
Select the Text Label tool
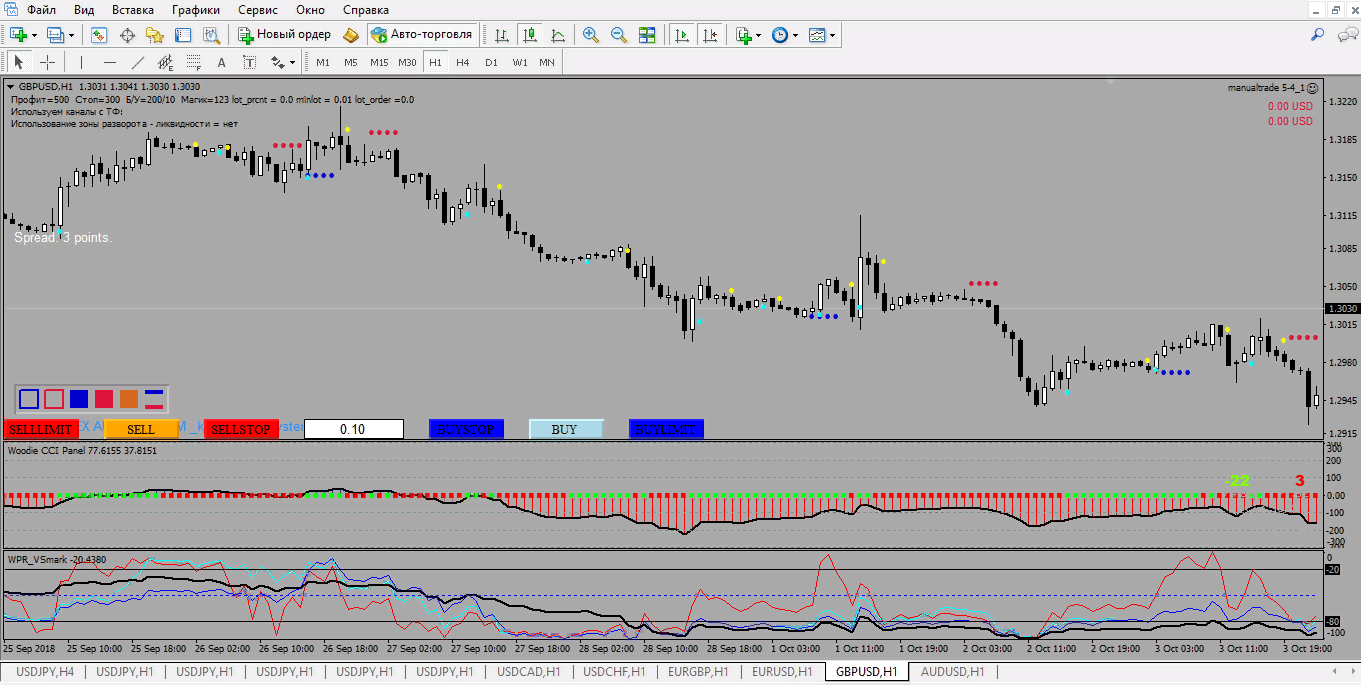point(250,62)
